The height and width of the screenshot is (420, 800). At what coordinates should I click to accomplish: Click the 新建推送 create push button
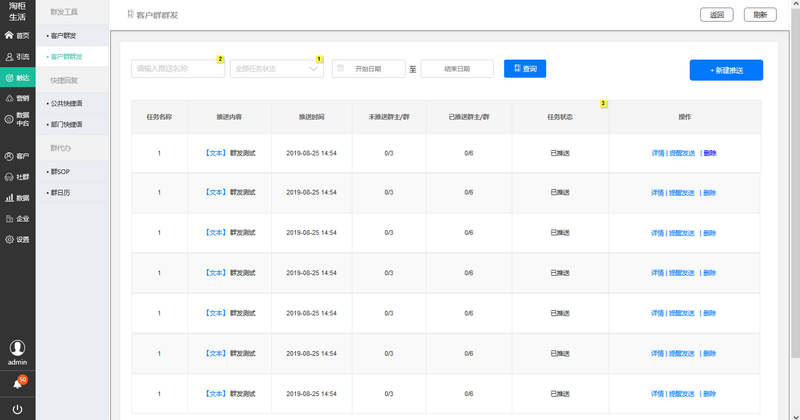coord(726,70)
